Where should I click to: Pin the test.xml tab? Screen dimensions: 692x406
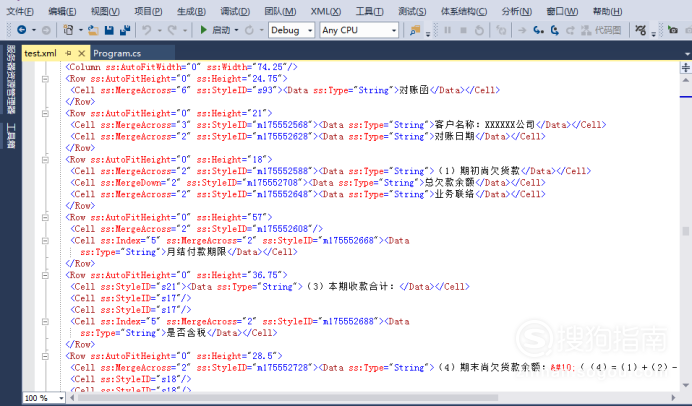point(68,53)
